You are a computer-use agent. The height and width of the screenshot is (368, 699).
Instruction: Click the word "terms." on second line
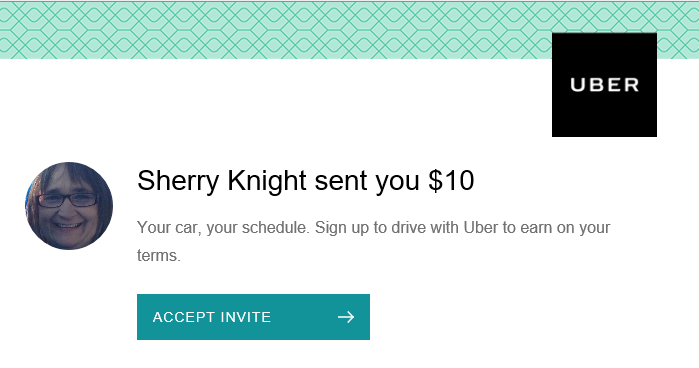point(159,256)
